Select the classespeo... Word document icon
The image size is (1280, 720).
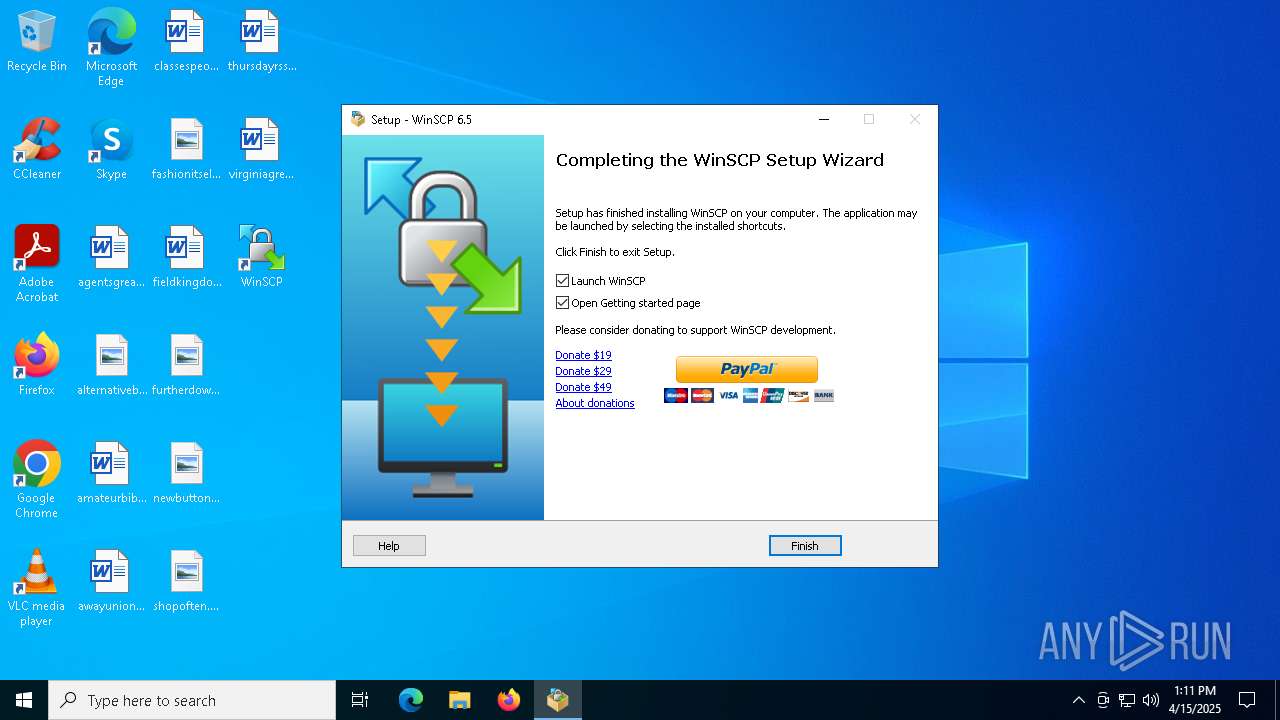tap(186, 42)
